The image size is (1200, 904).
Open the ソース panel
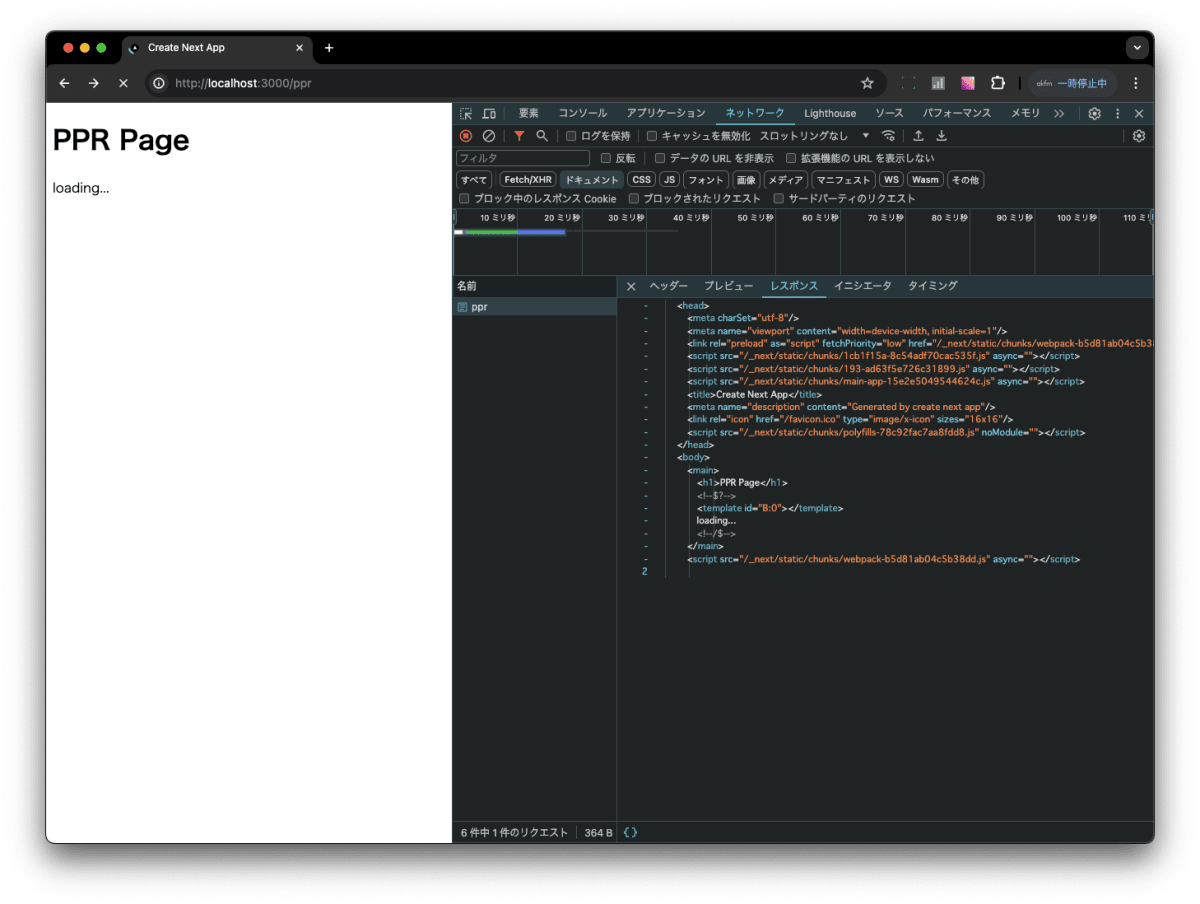(889, 114)
